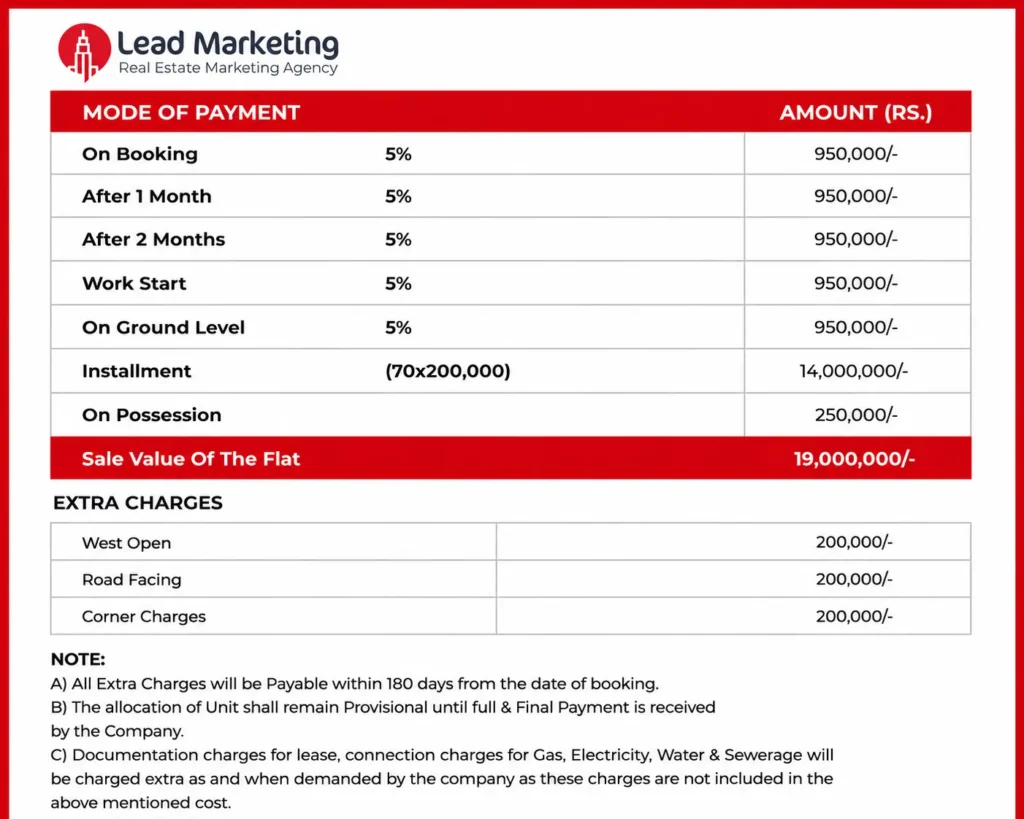
Task: Click the After 1 Month amount 950,000/-
Action: pos(856,196)
